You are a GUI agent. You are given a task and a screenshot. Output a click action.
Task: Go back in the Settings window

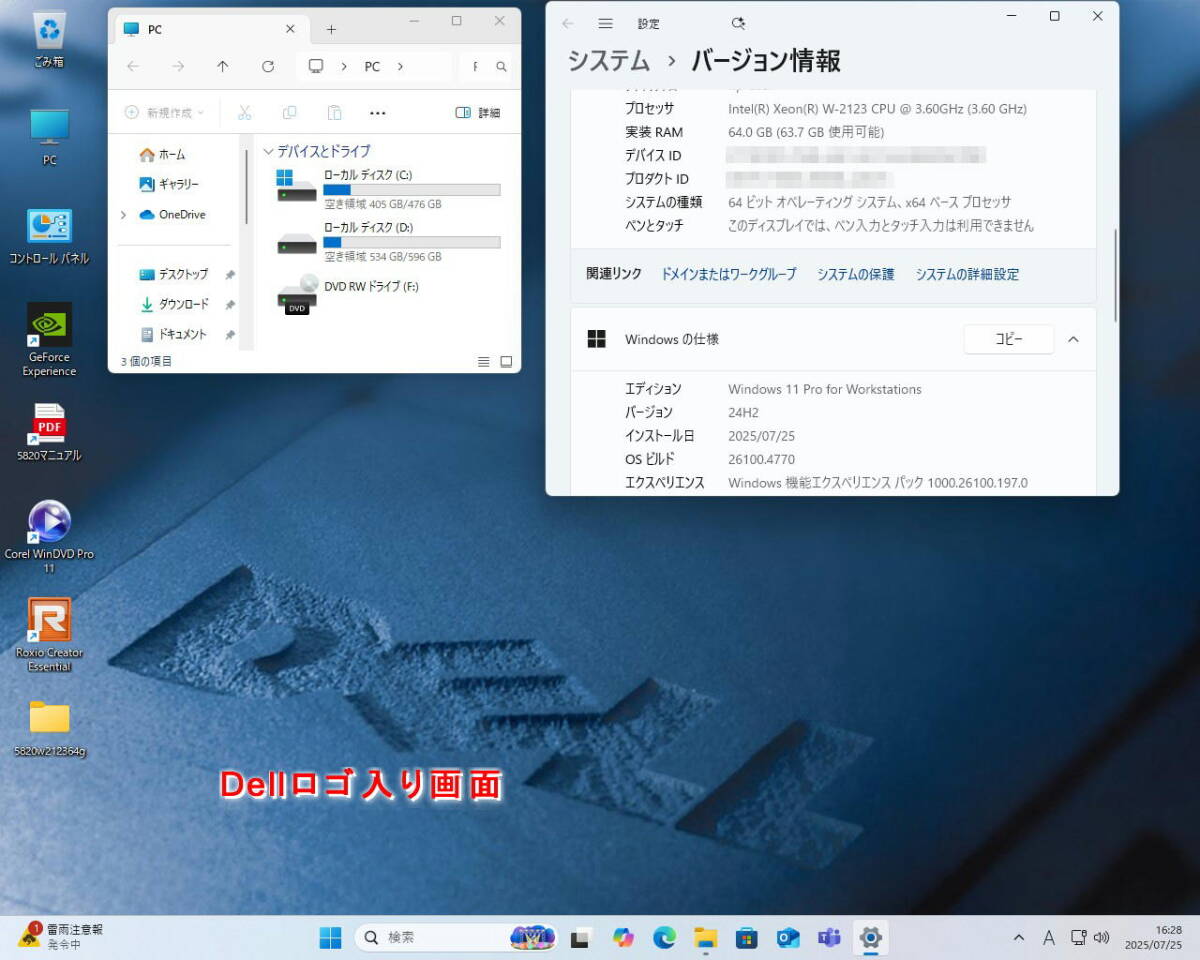pos(568,23)
